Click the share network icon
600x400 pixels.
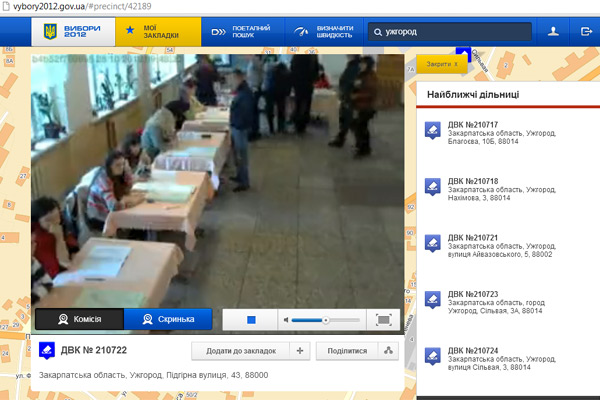(389, 351)
